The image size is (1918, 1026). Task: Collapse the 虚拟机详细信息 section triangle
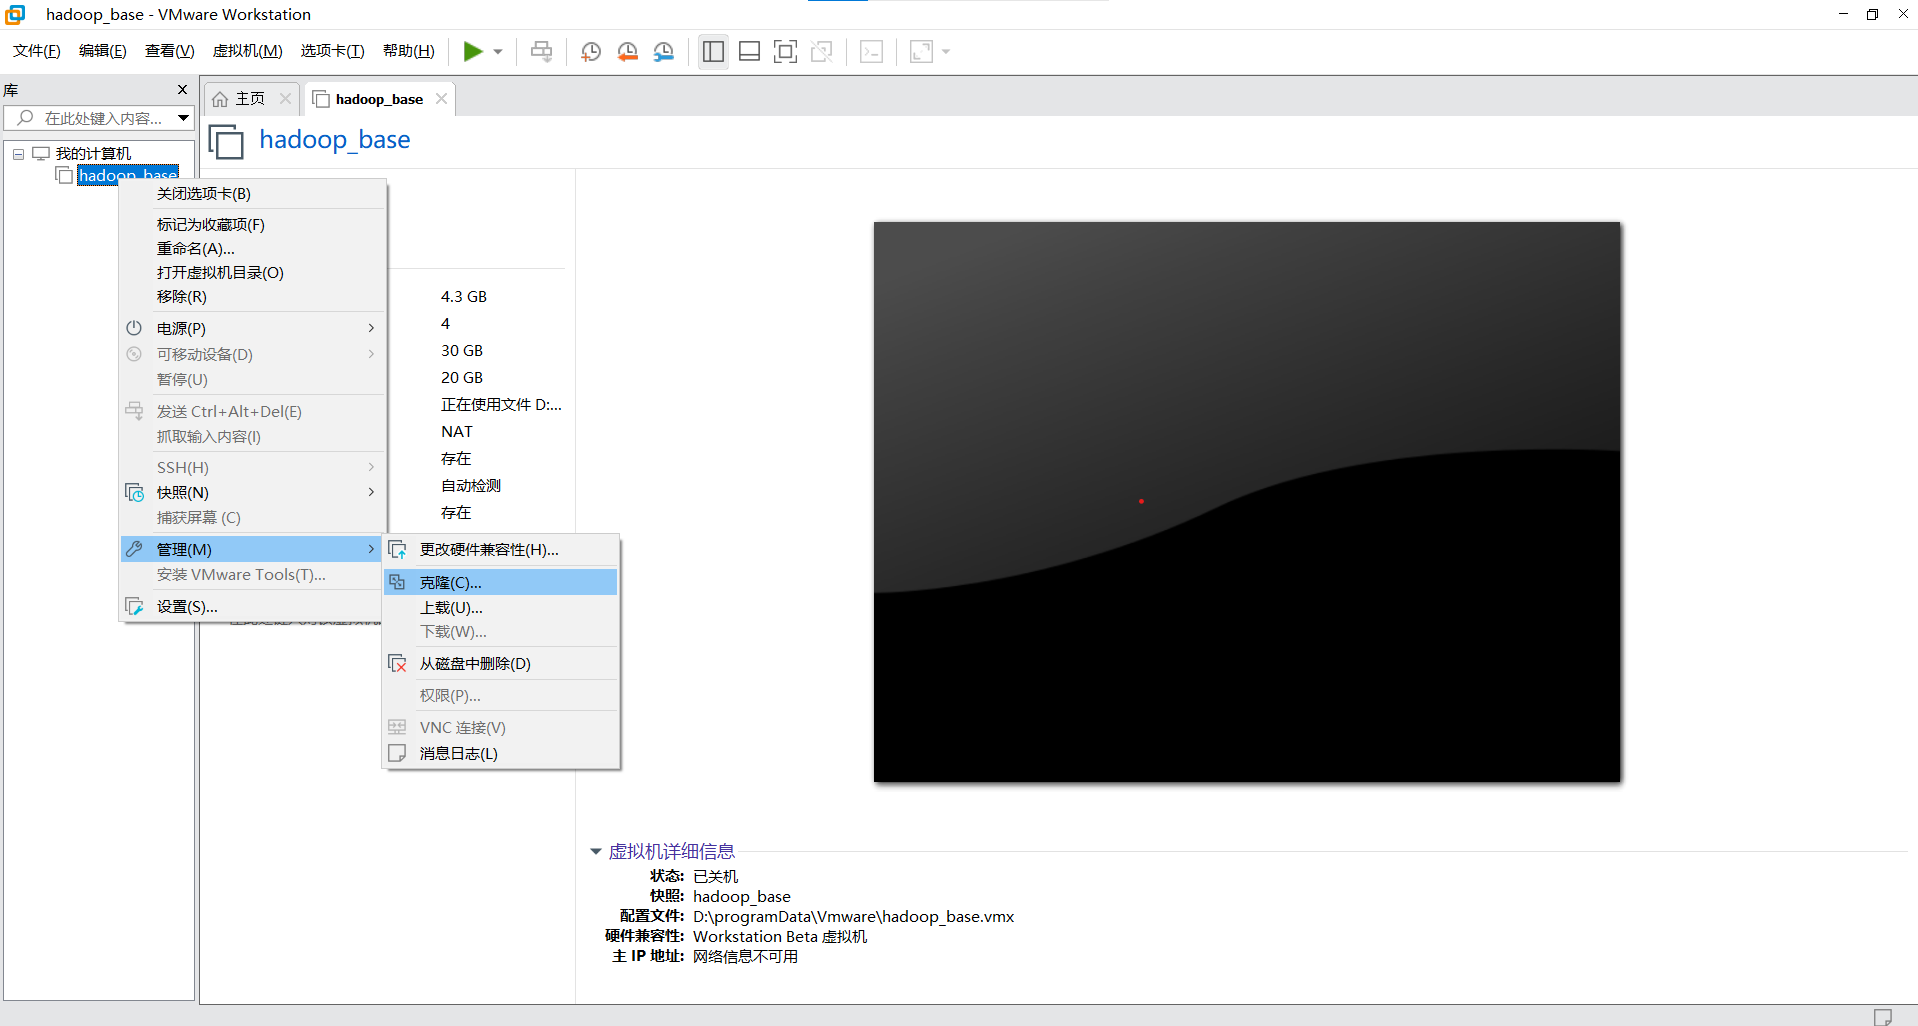click(596, 851)
